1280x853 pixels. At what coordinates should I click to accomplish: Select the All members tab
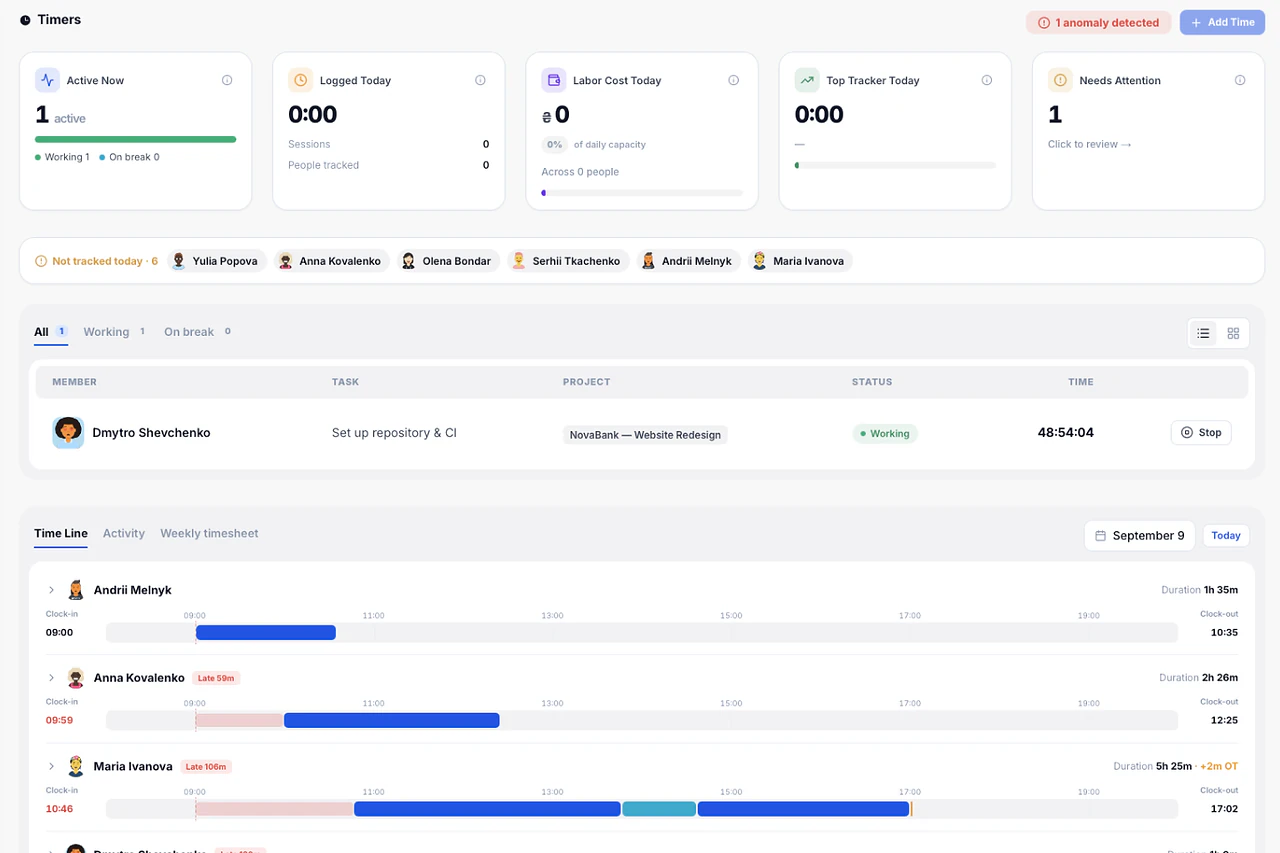pyautogui.click(x=50, y=332)
